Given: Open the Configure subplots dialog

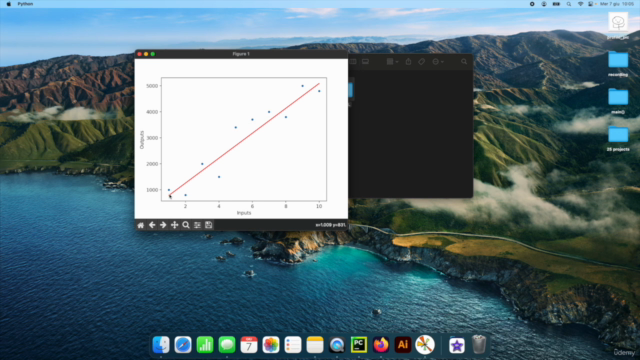Looking at the screenshot, I should 197,225.
